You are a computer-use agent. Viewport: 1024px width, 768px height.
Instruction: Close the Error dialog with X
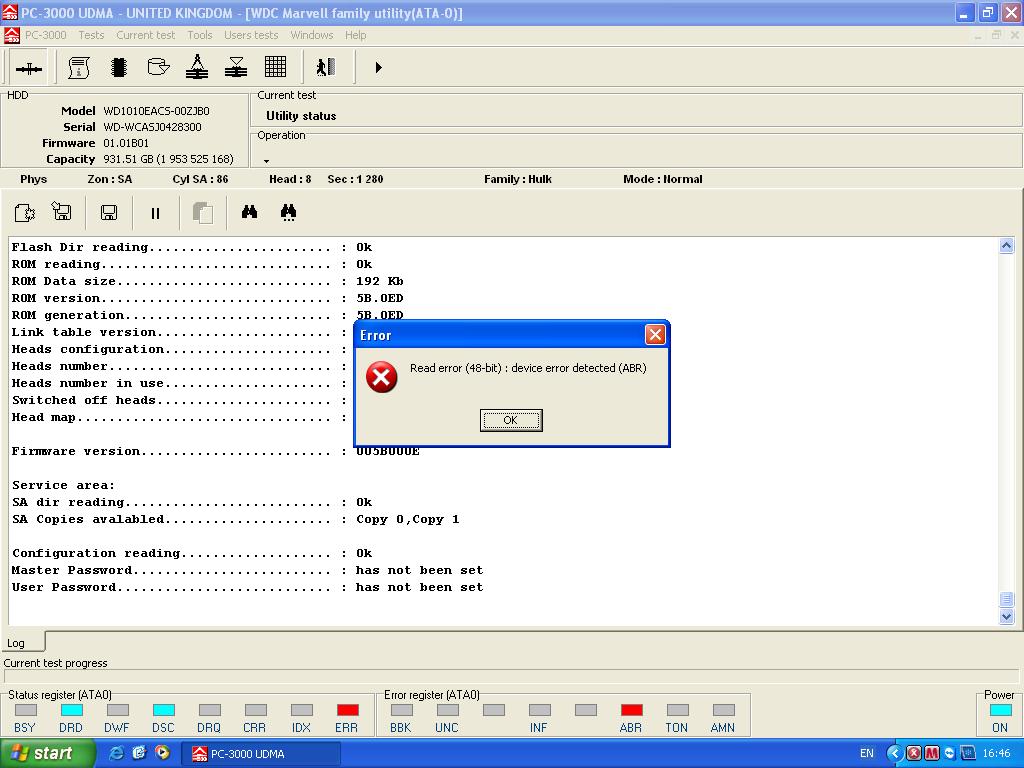(x=654, y=335)
